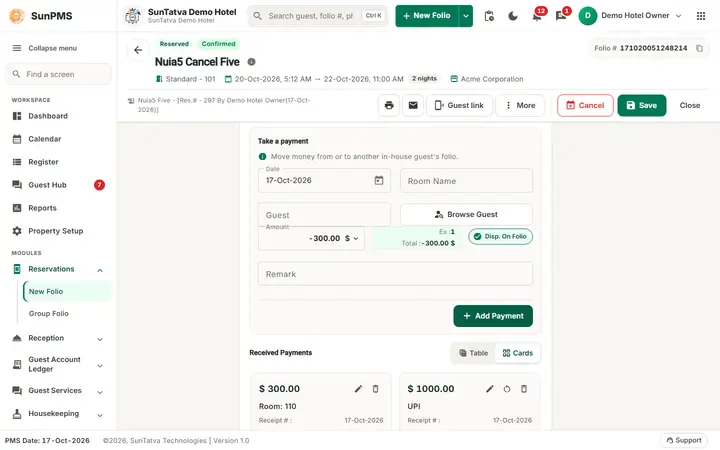Switch received payments to Cards view
Viewport: 720px width, 450px height.
(x=518, y=353)
